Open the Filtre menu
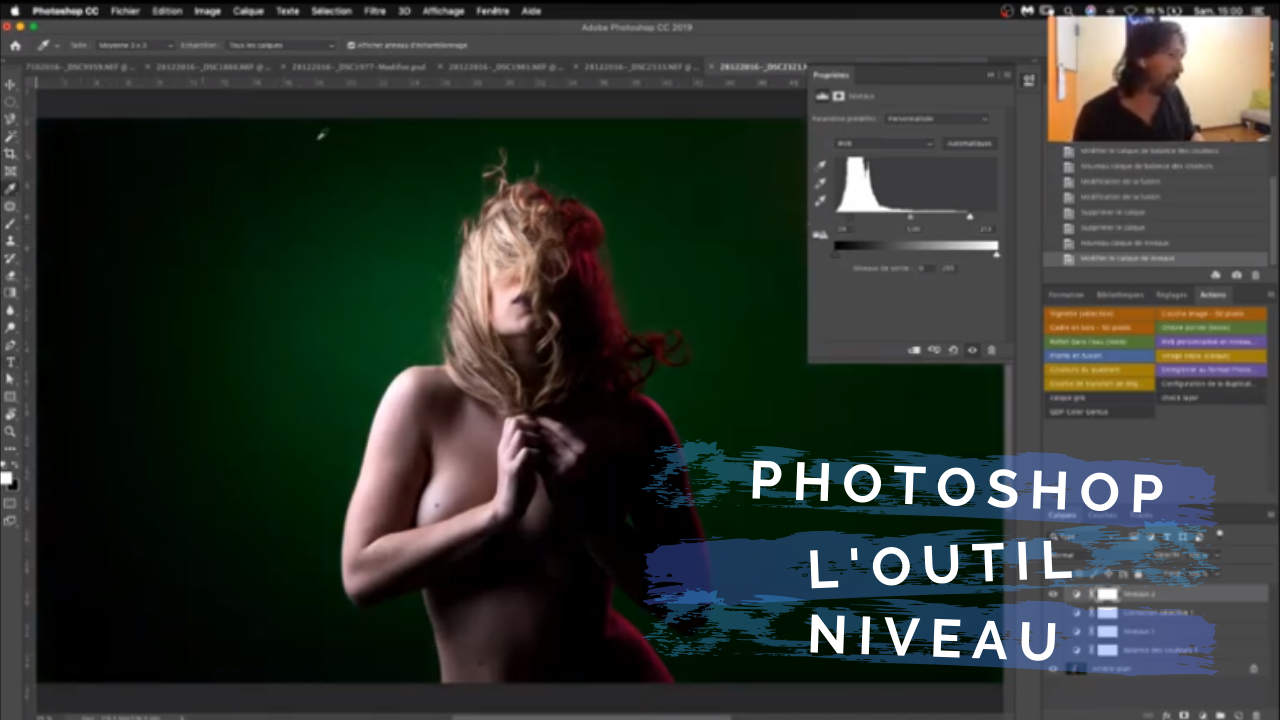The image size is (1280, 720). click(x=375, y=11)
